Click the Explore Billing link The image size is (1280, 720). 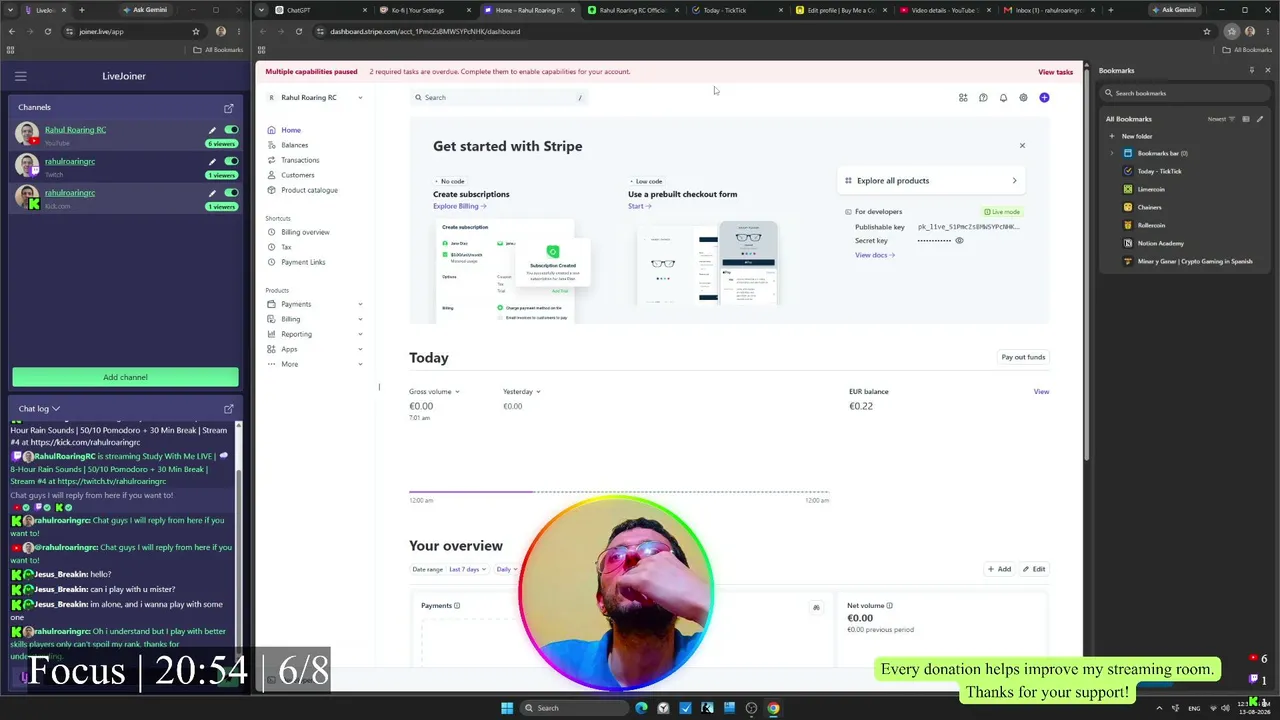(x=459, y=206)
